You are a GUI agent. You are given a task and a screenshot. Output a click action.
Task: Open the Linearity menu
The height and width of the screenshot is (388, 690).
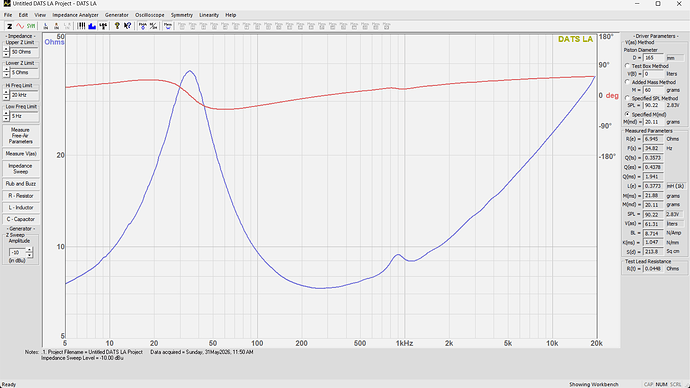tap(209, 15)
